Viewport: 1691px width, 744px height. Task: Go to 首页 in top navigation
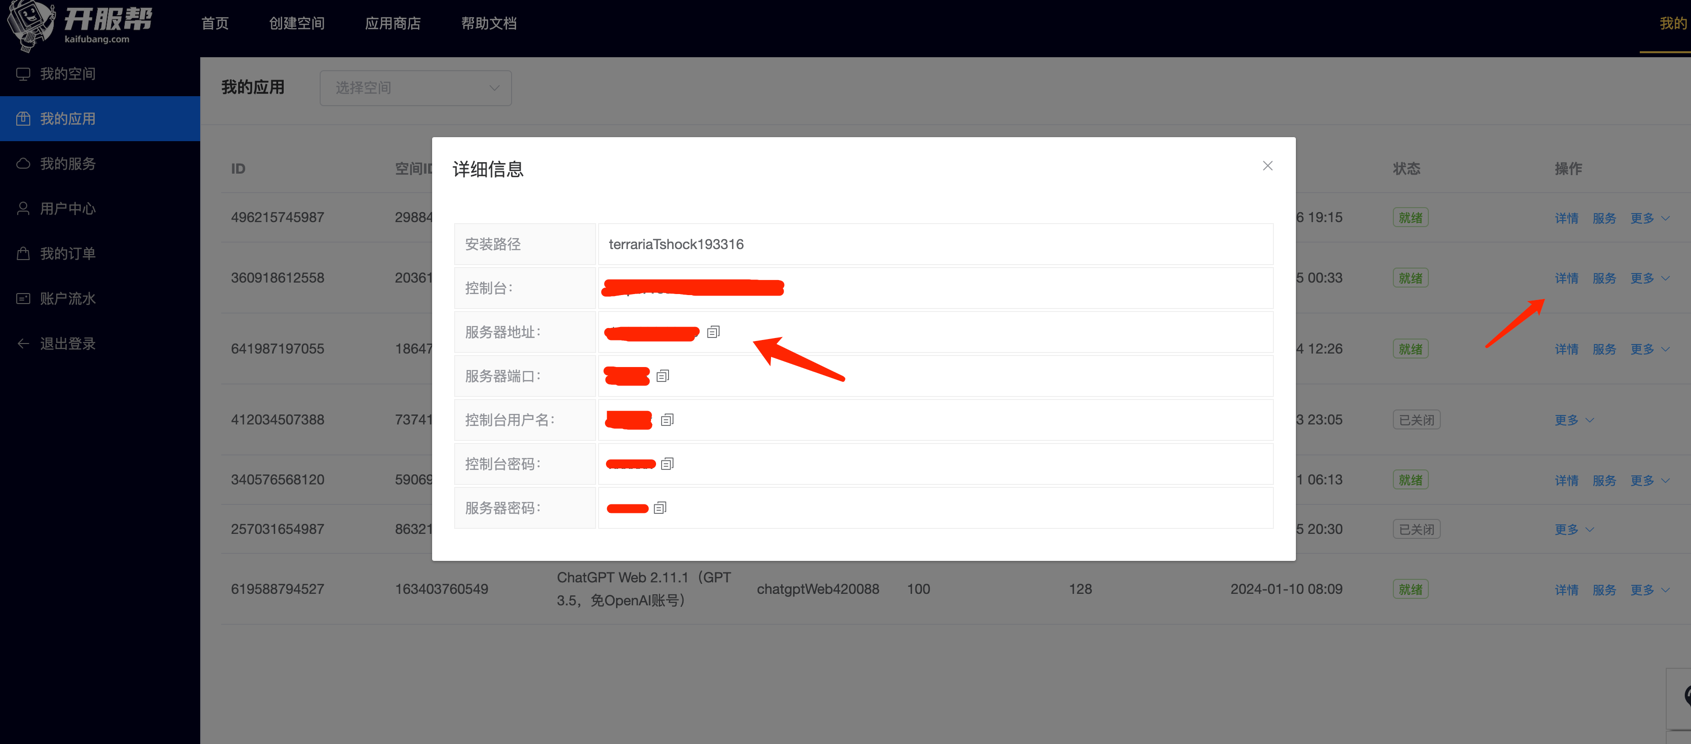click(x=215, y=23)
